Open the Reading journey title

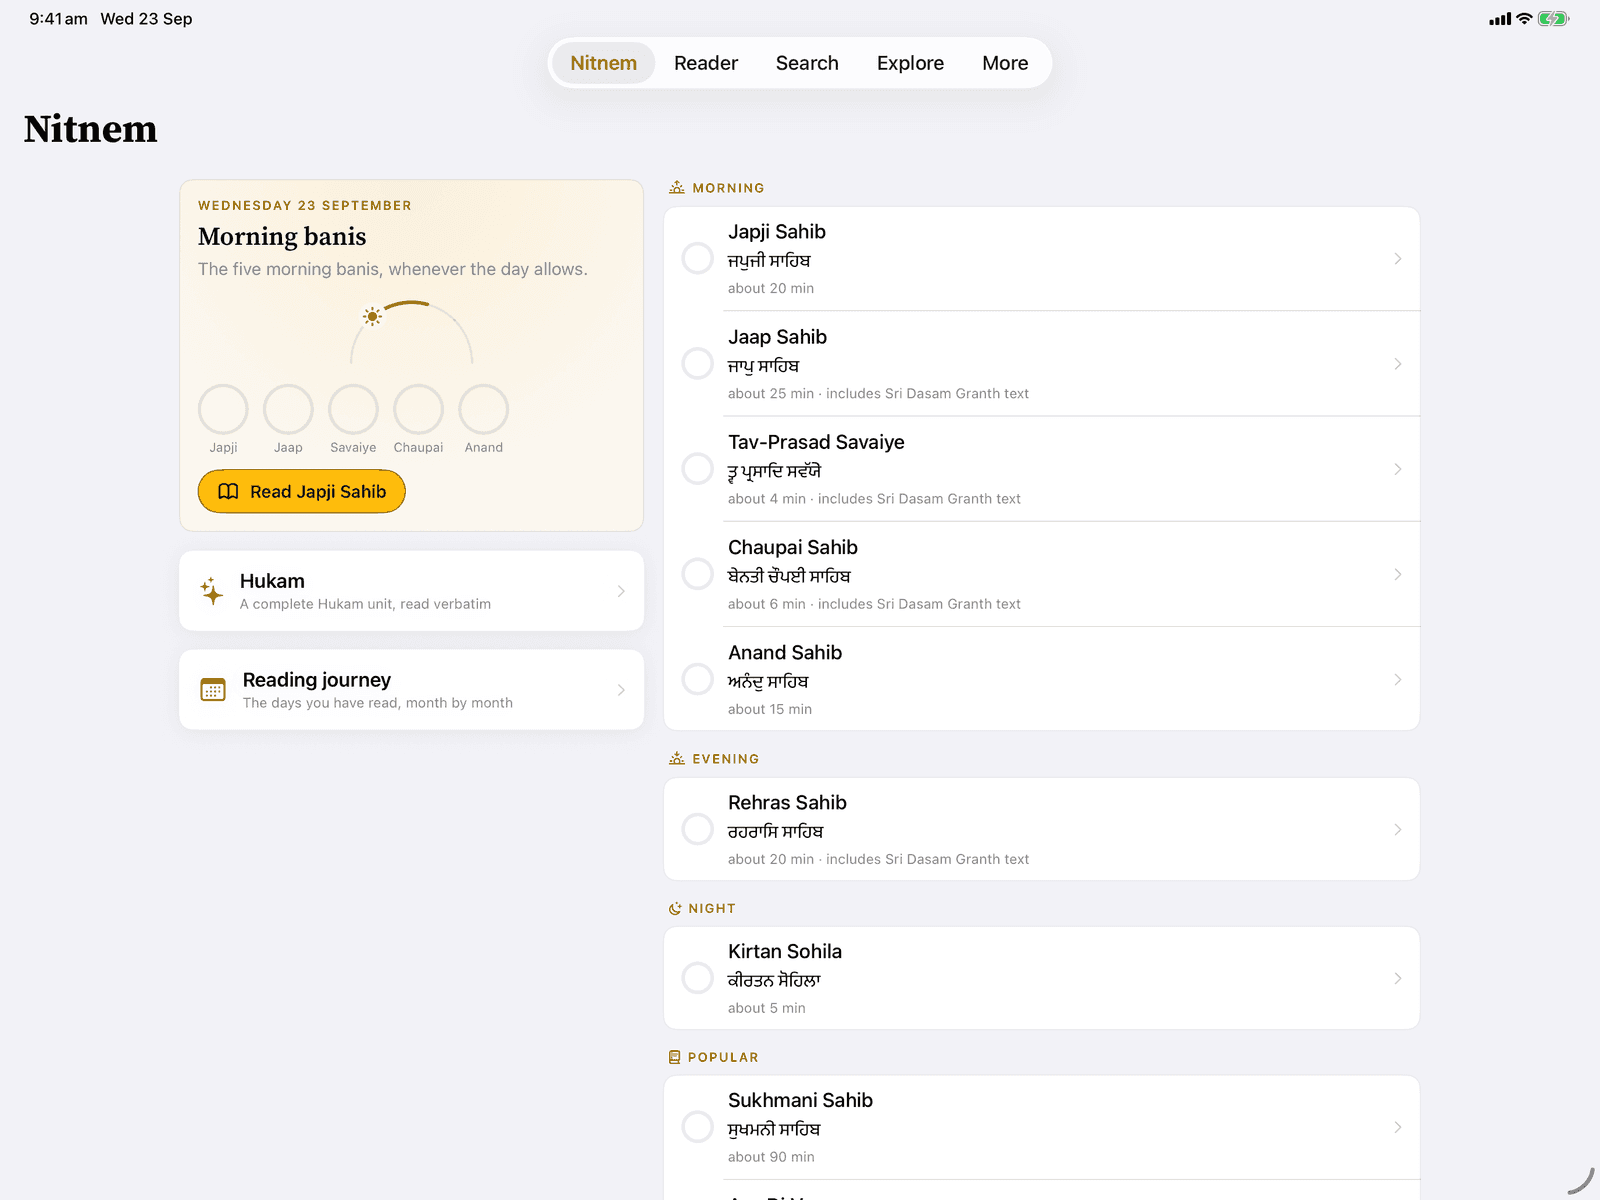317,680
